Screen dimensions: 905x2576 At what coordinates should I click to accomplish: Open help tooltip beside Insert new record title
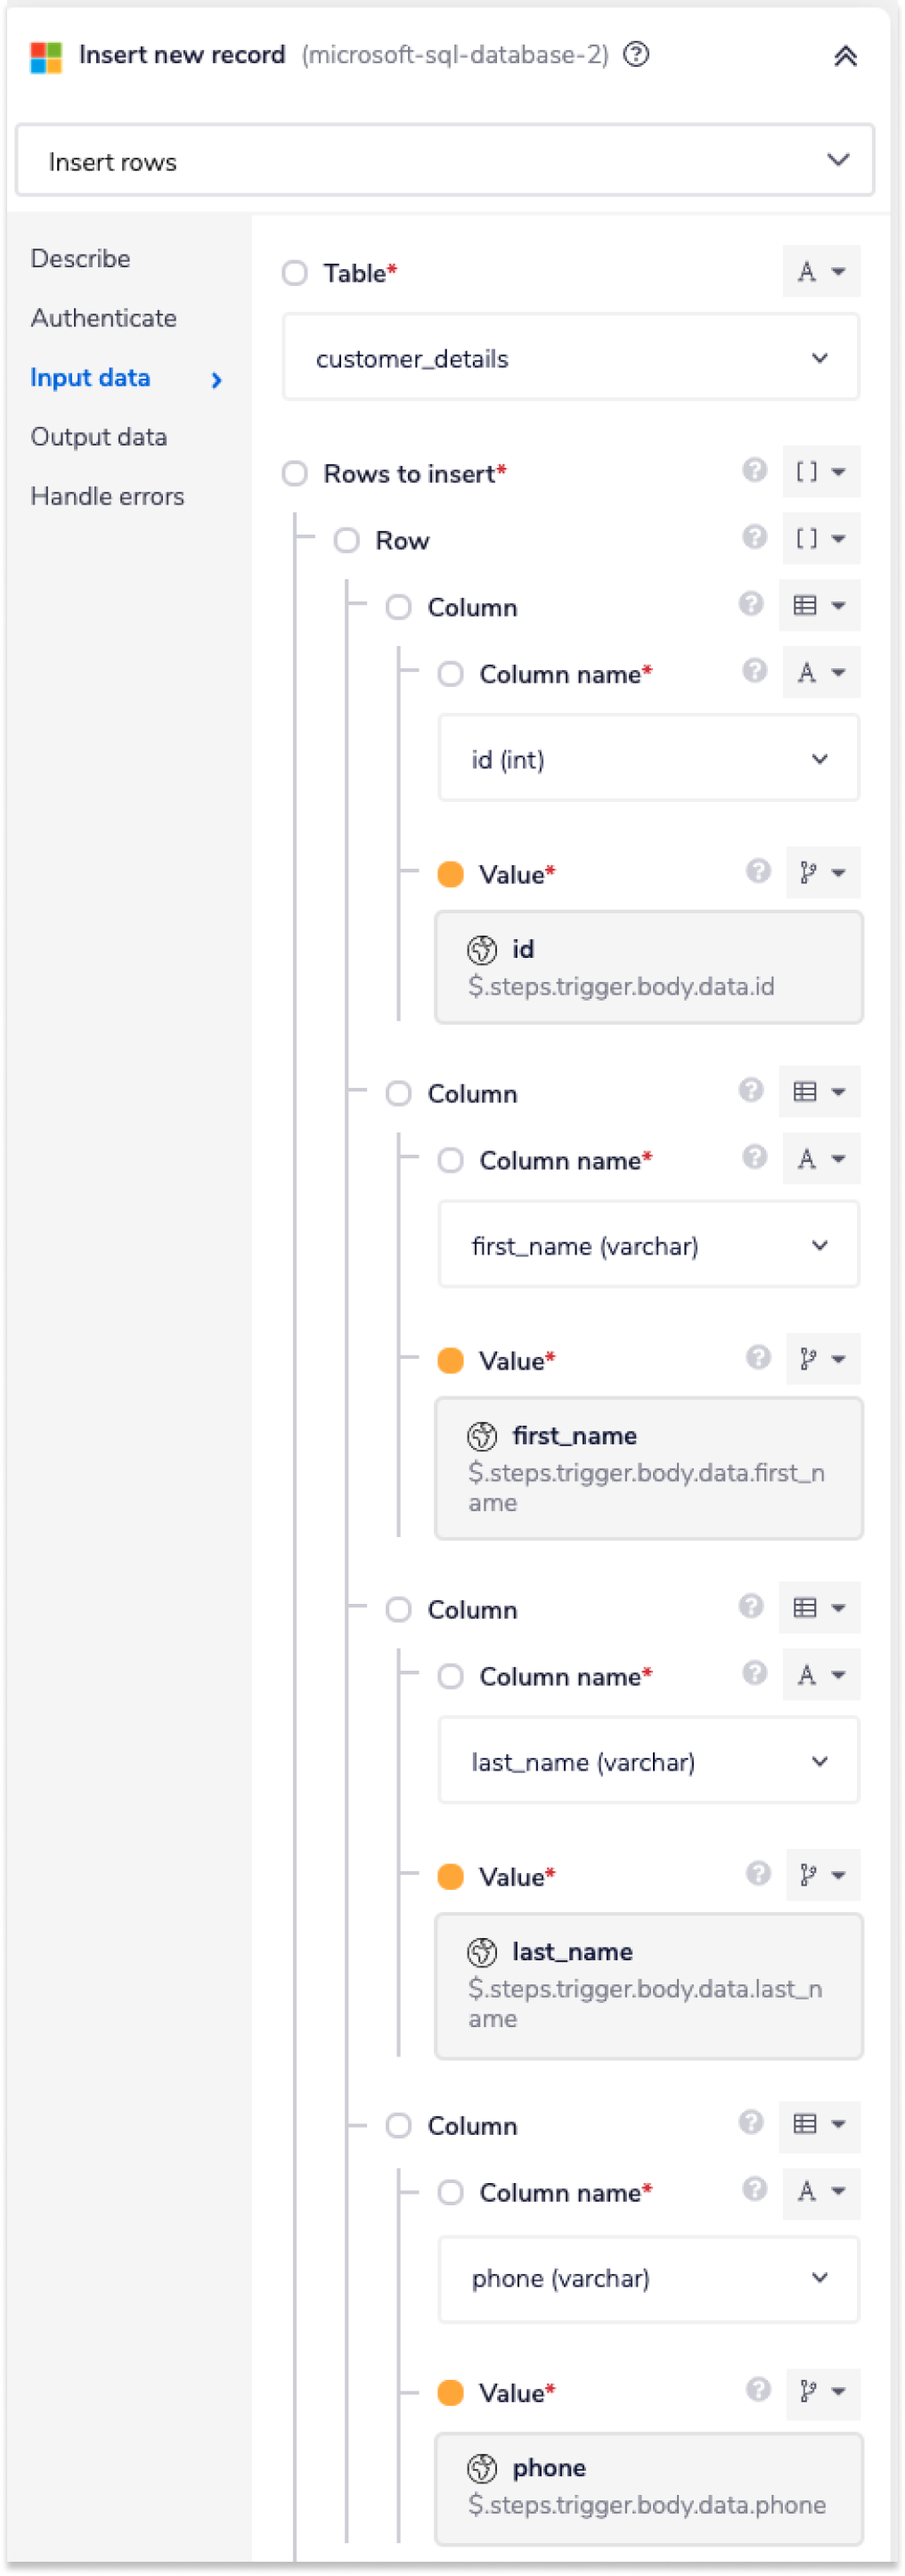point(637,55)
